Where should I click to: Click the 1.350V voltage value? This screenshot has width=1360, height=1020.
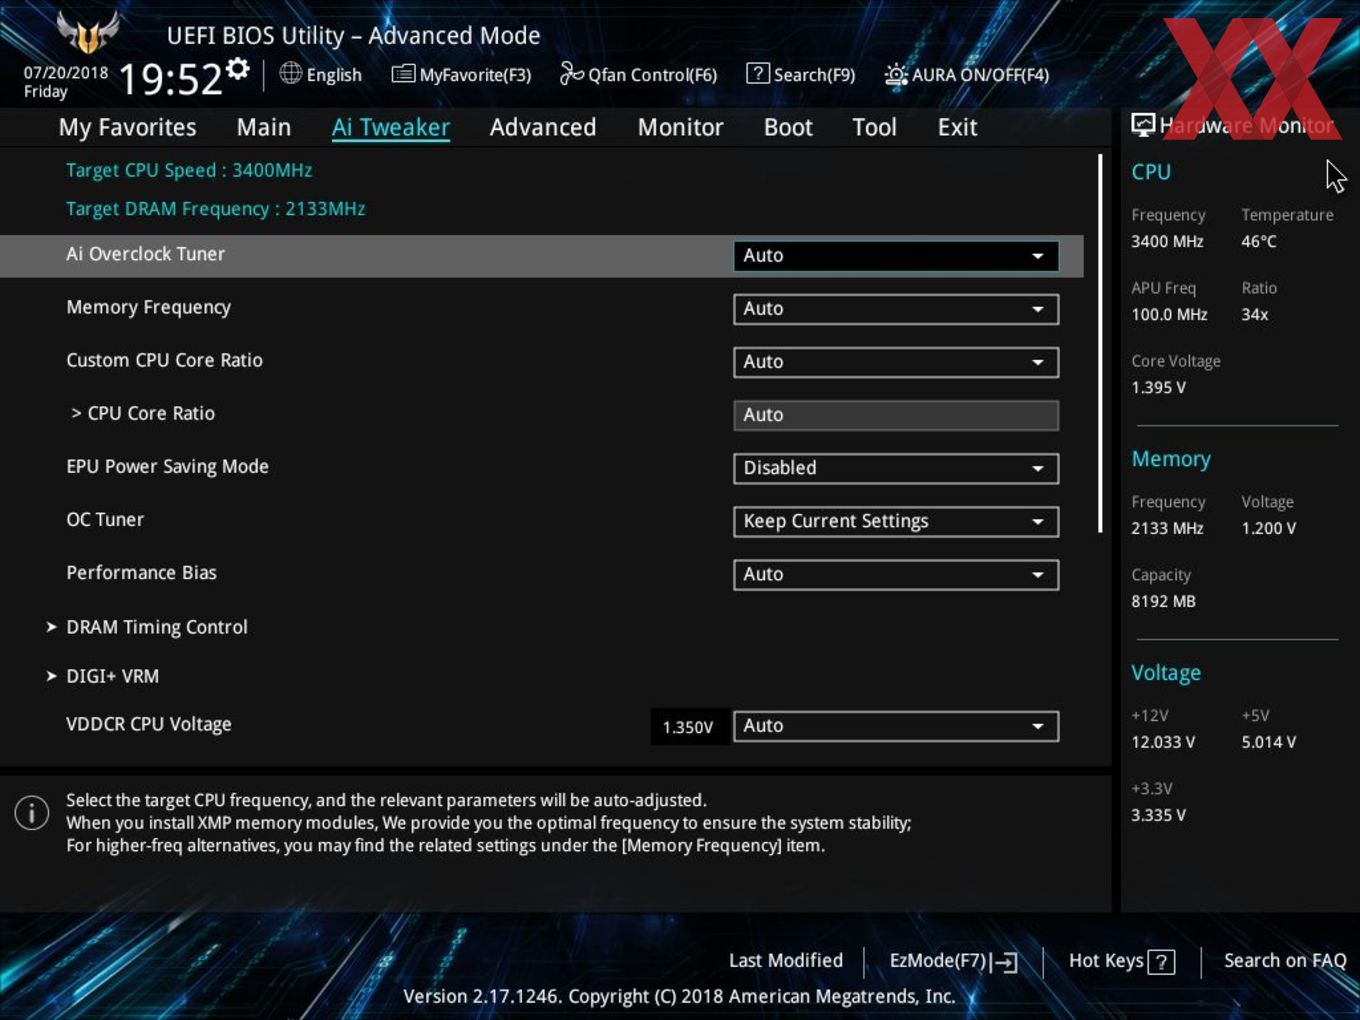point(688,727)
